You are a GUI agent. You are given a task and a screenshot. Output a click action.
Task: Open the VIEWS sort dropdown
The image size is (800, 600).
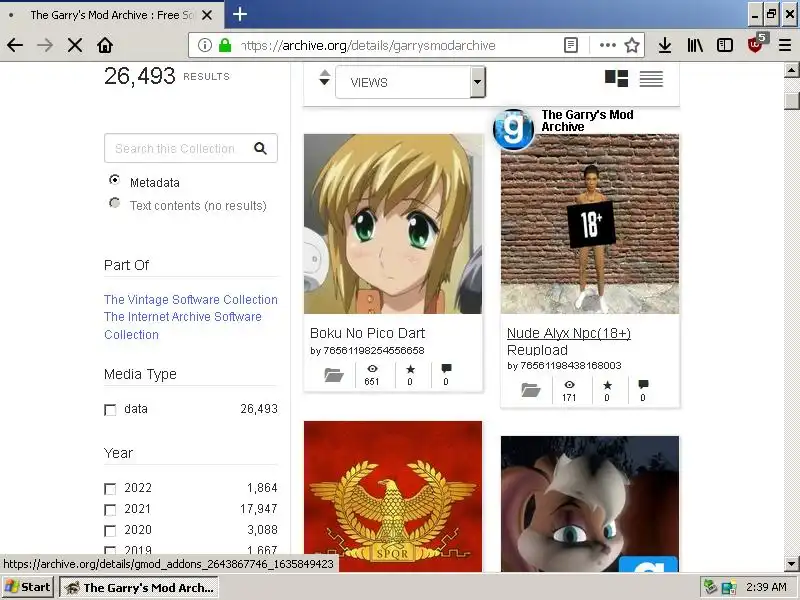[410, 82]
